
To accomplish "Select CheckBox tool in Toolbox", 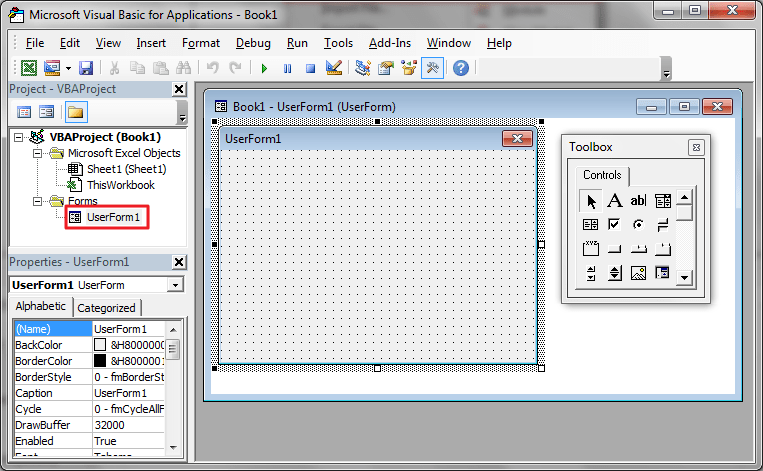I will pyautogui.click(x=615, y=224).
